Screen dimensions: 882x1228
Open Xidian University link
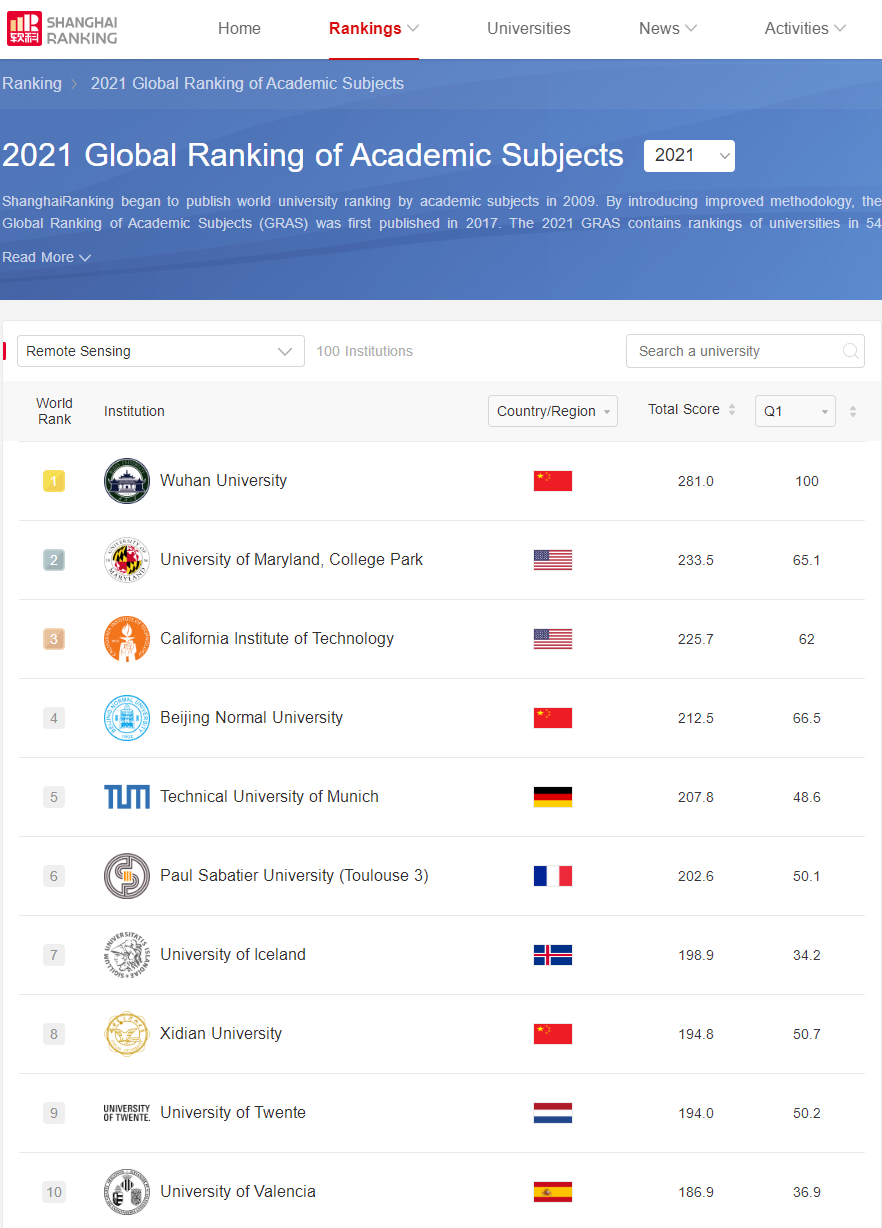coord(221,1033)
